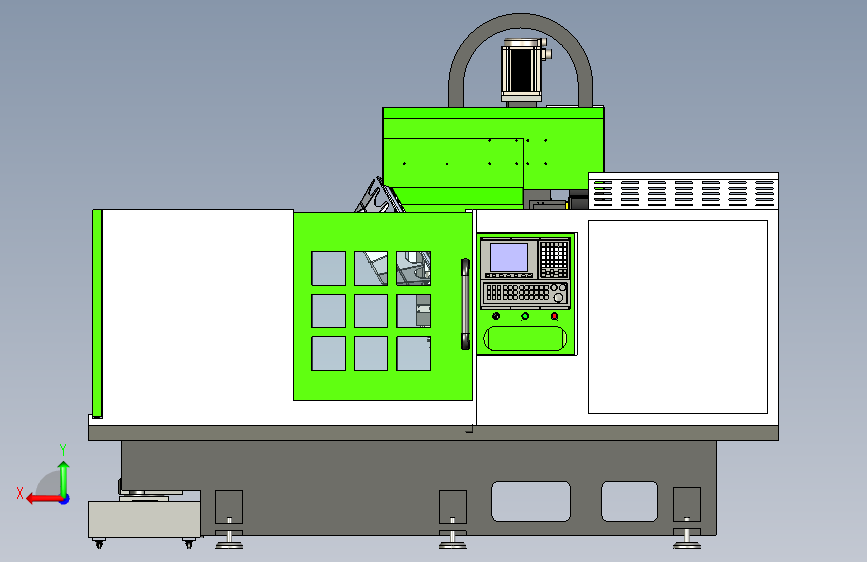Select the middle leveling foot of base
Viewport: 867px width, 562px height.
point(453,537)
